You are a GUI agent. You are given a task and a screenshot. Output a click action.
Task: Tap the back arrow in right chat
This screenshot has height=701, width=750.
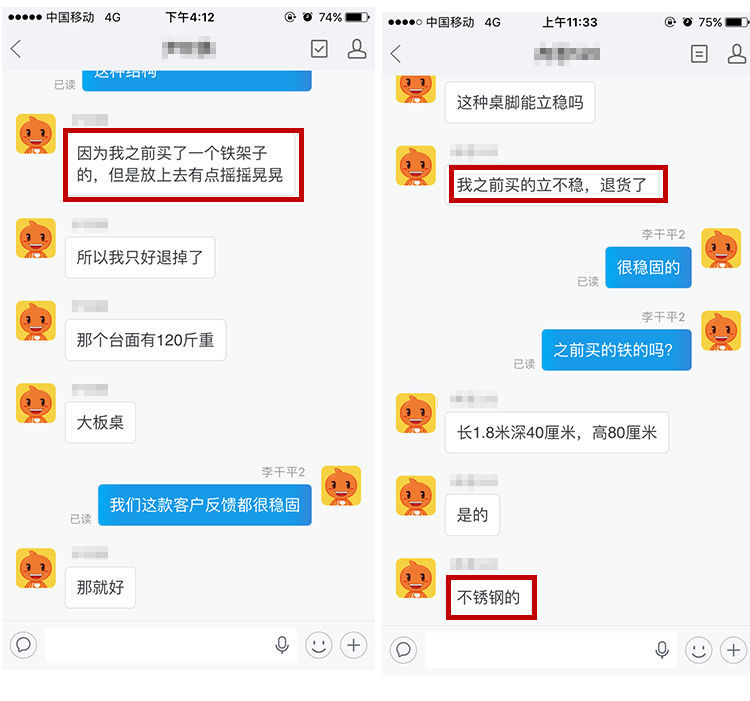tap(396, 54)
